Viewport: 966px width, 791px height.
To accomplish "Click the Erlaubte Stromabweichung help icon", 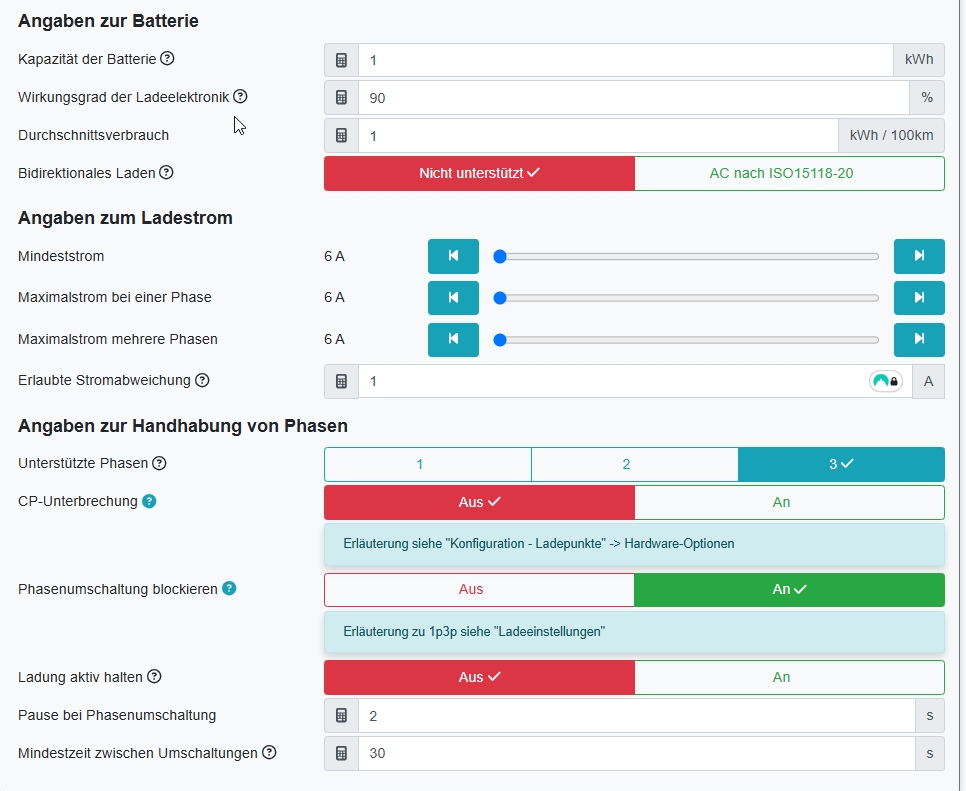I will [x=202, y=380].
